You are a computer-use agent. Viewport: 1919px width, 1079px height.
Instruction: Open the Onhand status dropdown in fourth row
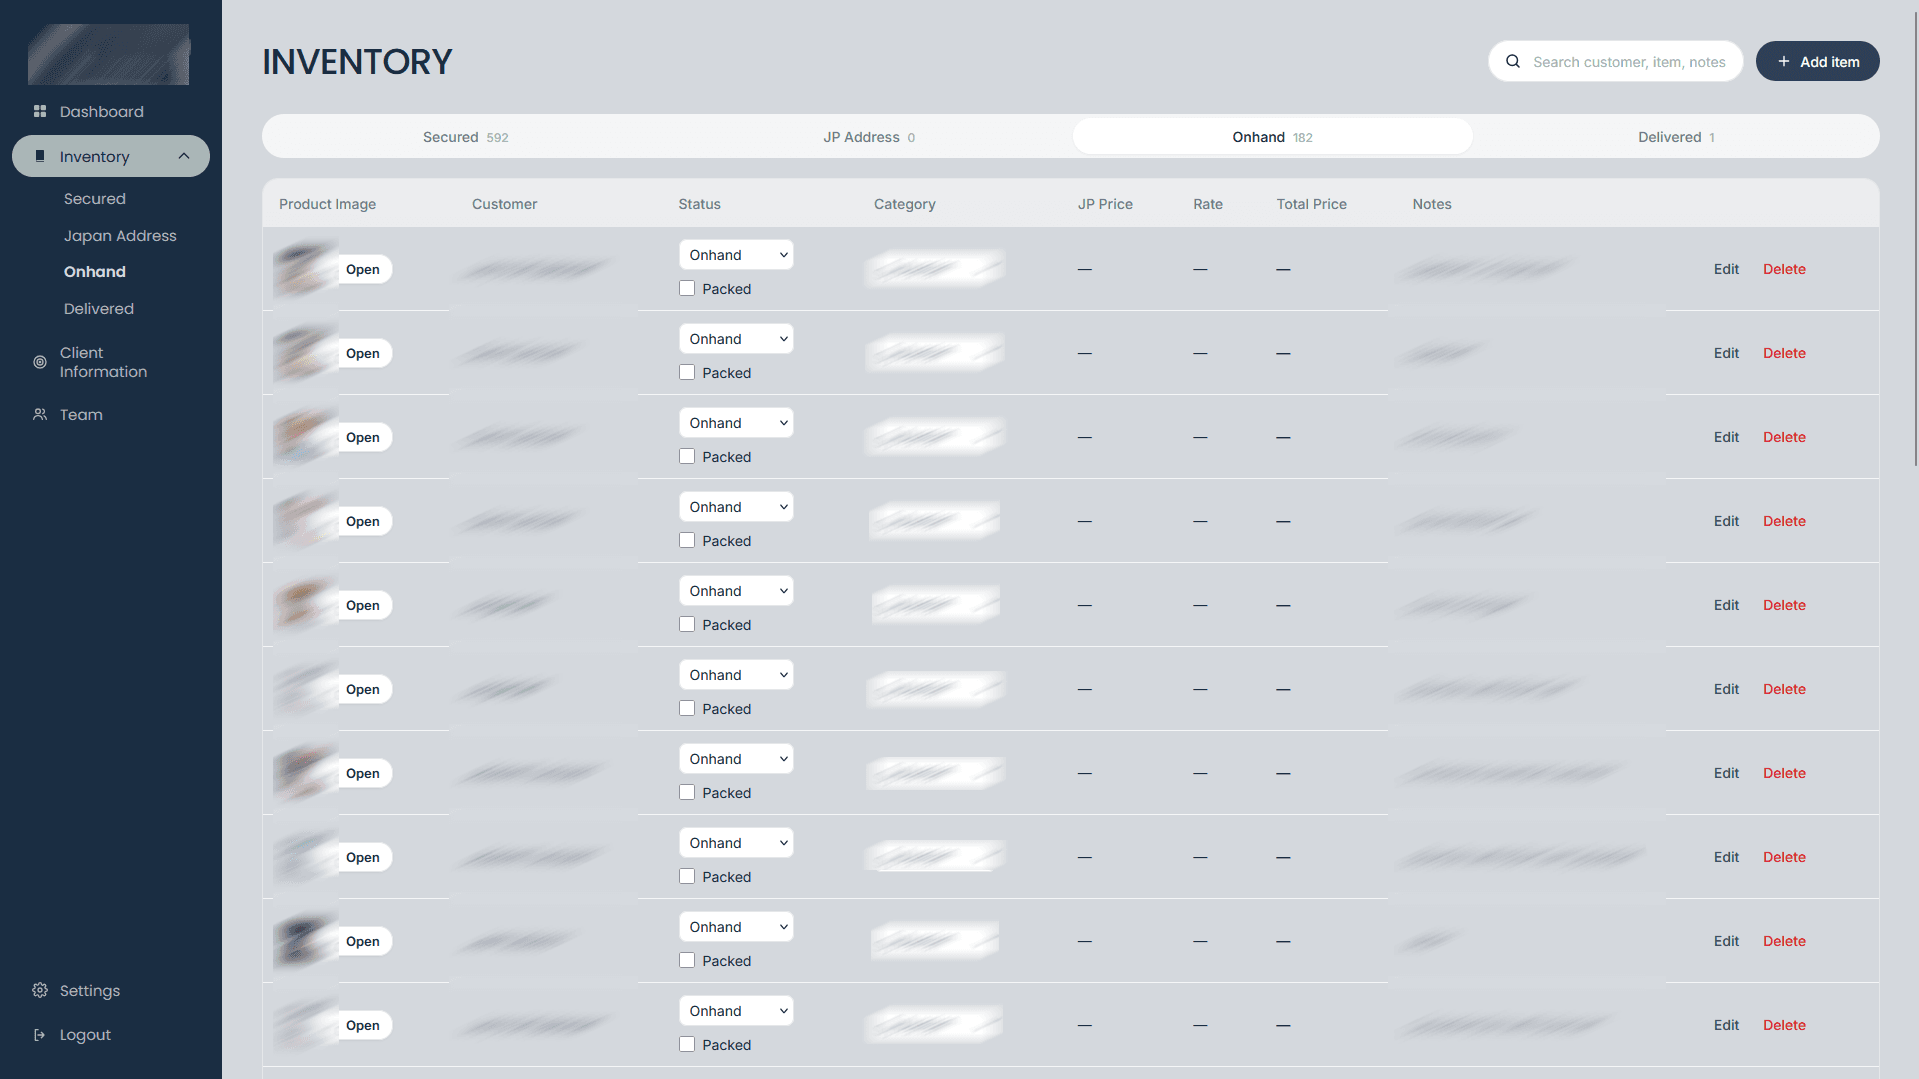736,507
